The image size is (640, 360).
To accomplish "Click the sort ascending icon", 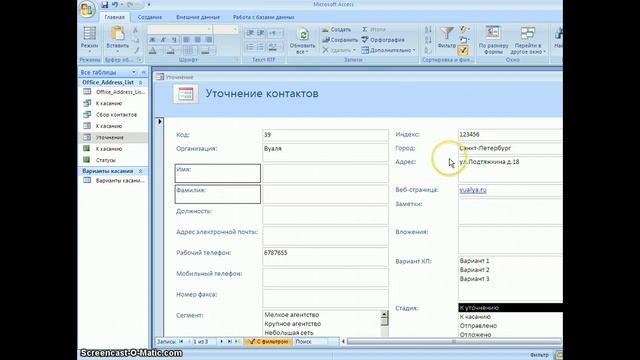I will click(428, 30).
